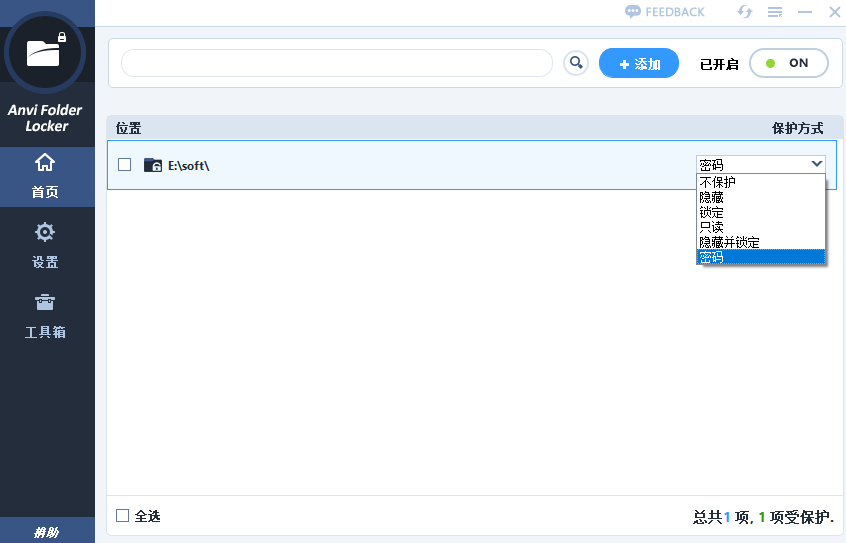Toggle the ON protection switch
This screenshot has height=543, width=846.
pyautogui.click(x=788, y=63)
